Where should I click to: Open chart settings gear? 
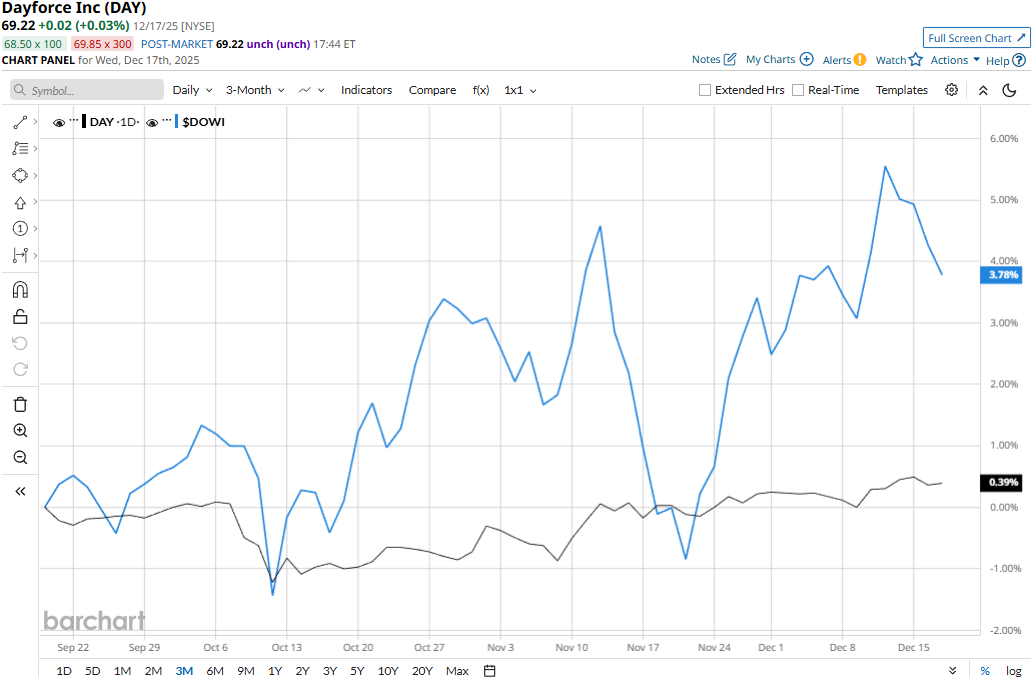(951, 90)
